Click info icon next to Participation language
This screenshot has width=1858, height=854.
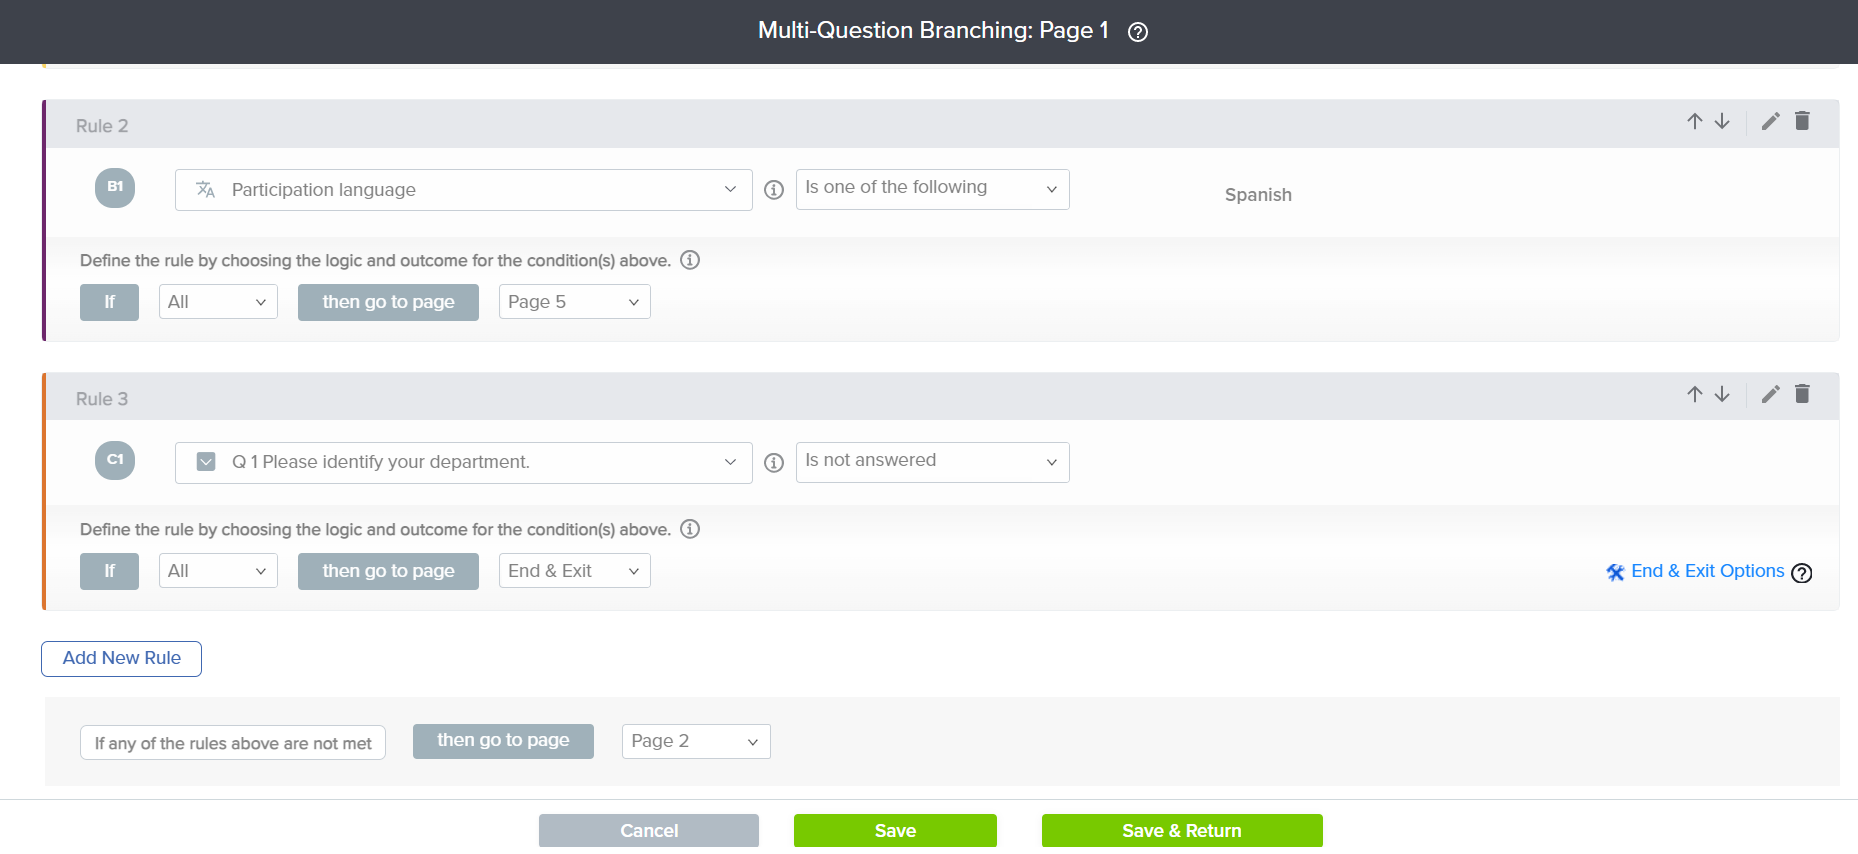click(773, 190)
